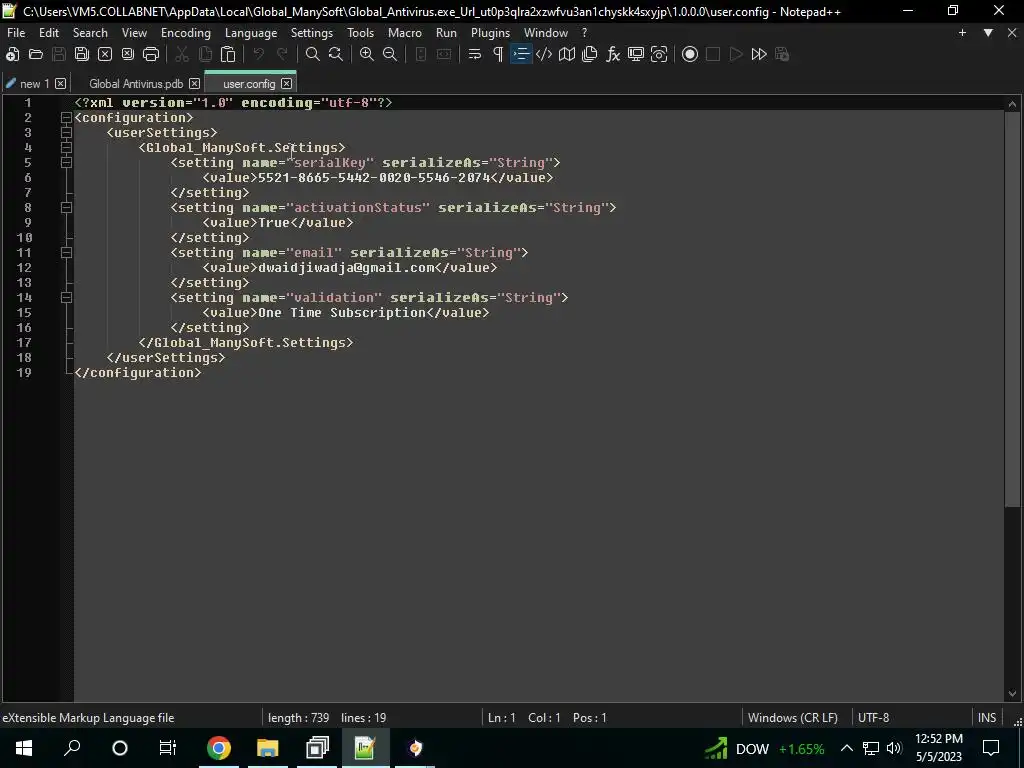Open the Function List fx icon

(613, 54)
